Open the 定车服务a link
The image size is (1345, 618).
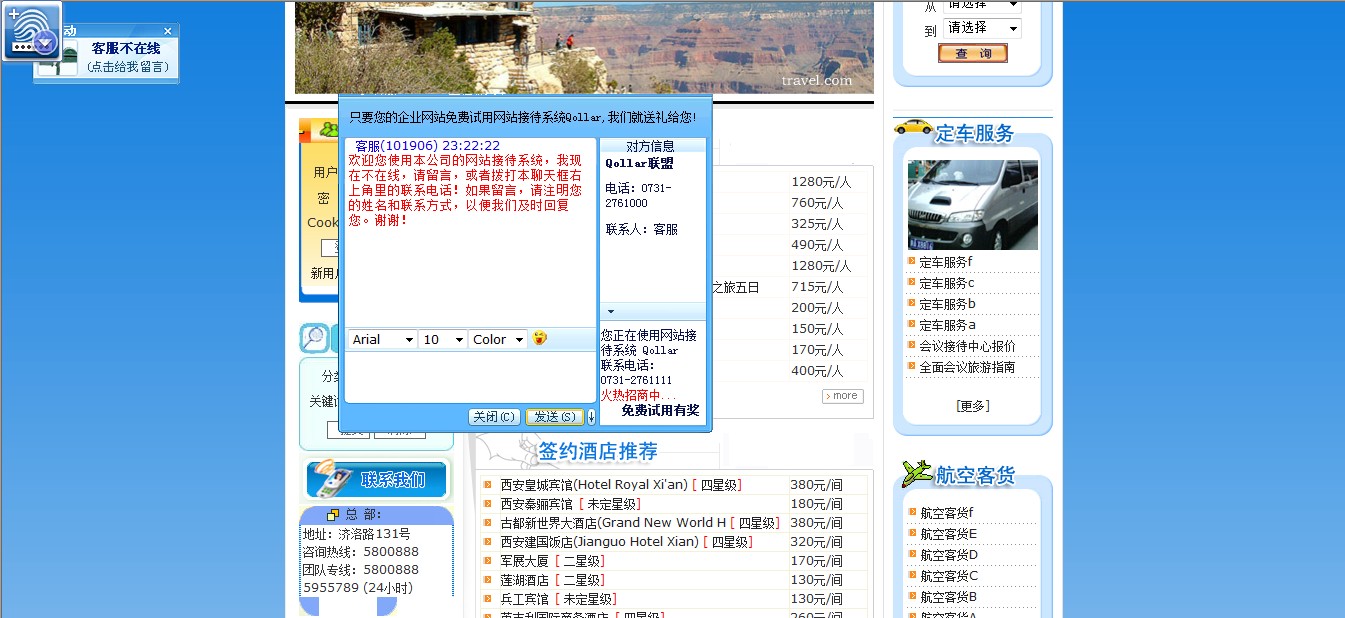coord(947,325)
